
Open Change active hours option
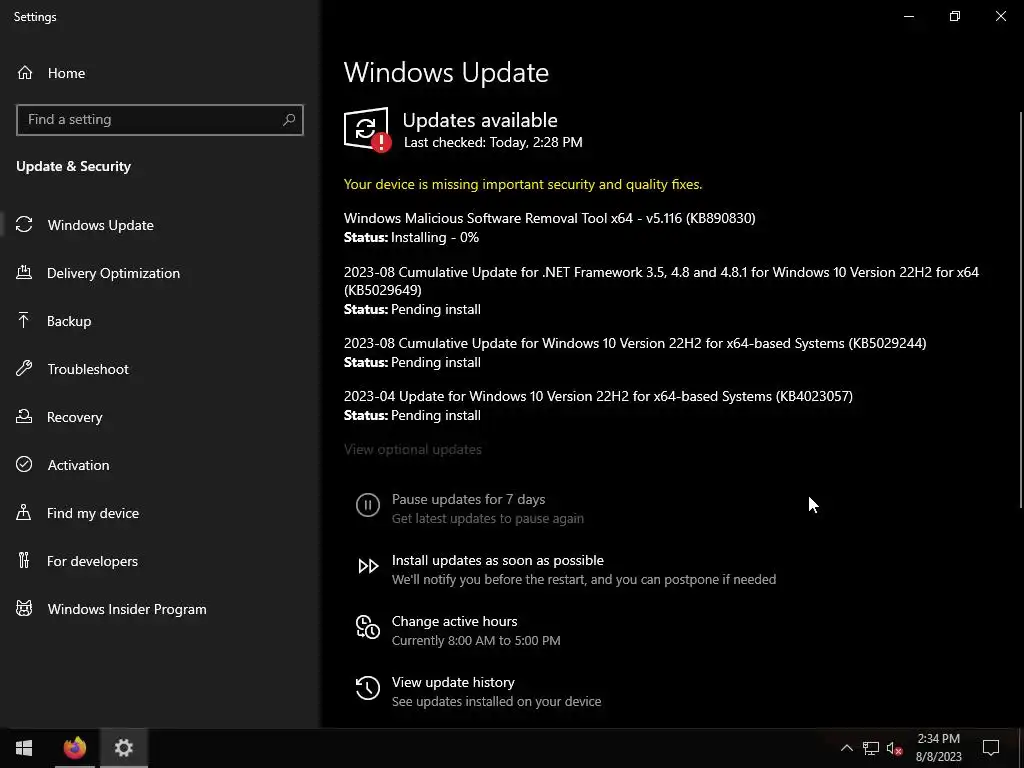pos(455,621)
